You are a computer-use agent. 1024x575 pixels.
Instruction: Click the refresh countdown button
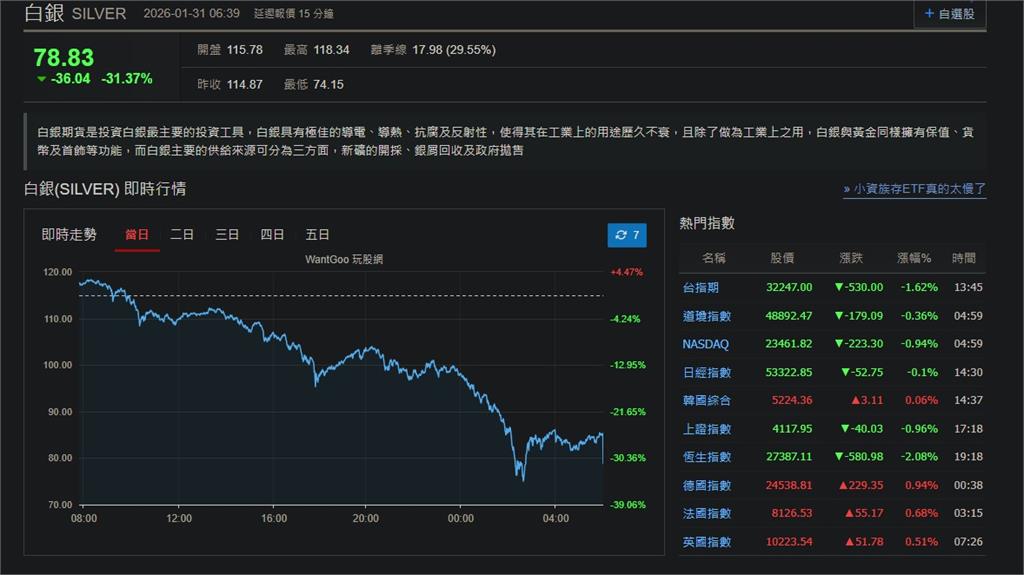[627, 235]
